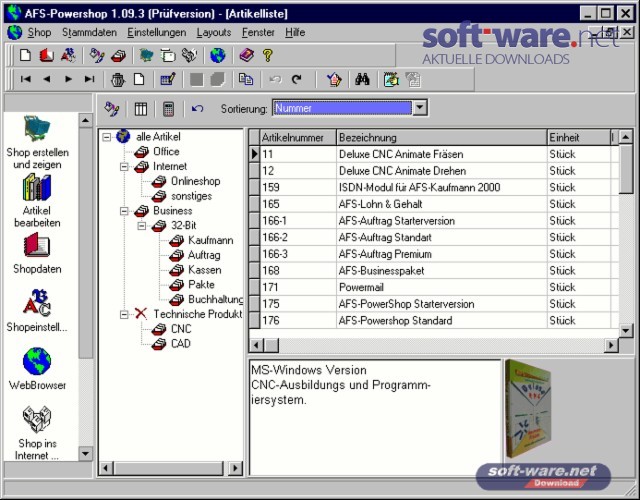Screen dimensions: 640x500
Task: Click the globe web browser toolbar icon
Action: pyautogui.click(x=218, y=55)
